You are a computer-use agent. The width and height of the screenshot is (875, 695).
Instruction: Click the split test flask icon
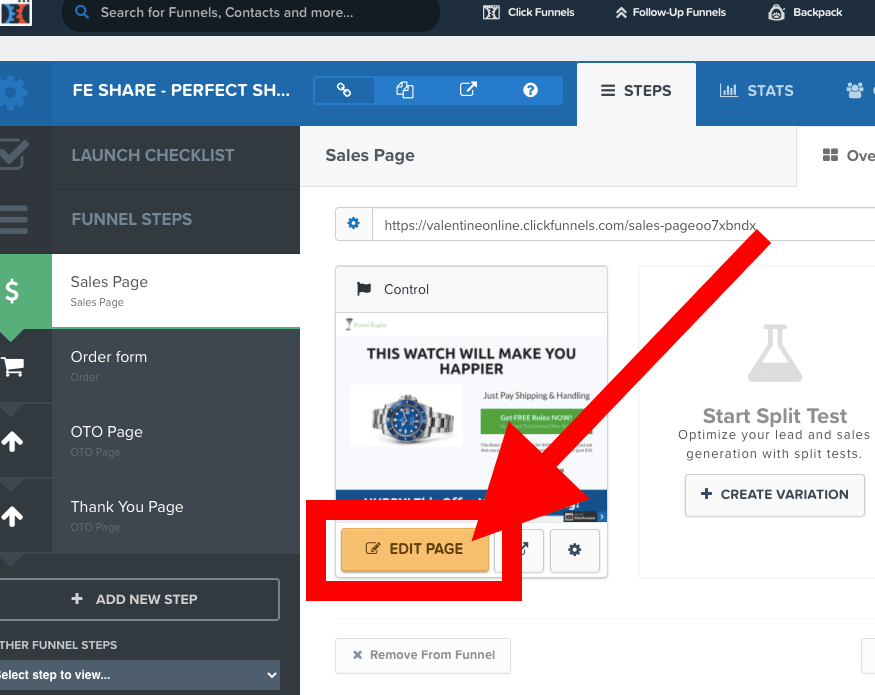point(775,353)
